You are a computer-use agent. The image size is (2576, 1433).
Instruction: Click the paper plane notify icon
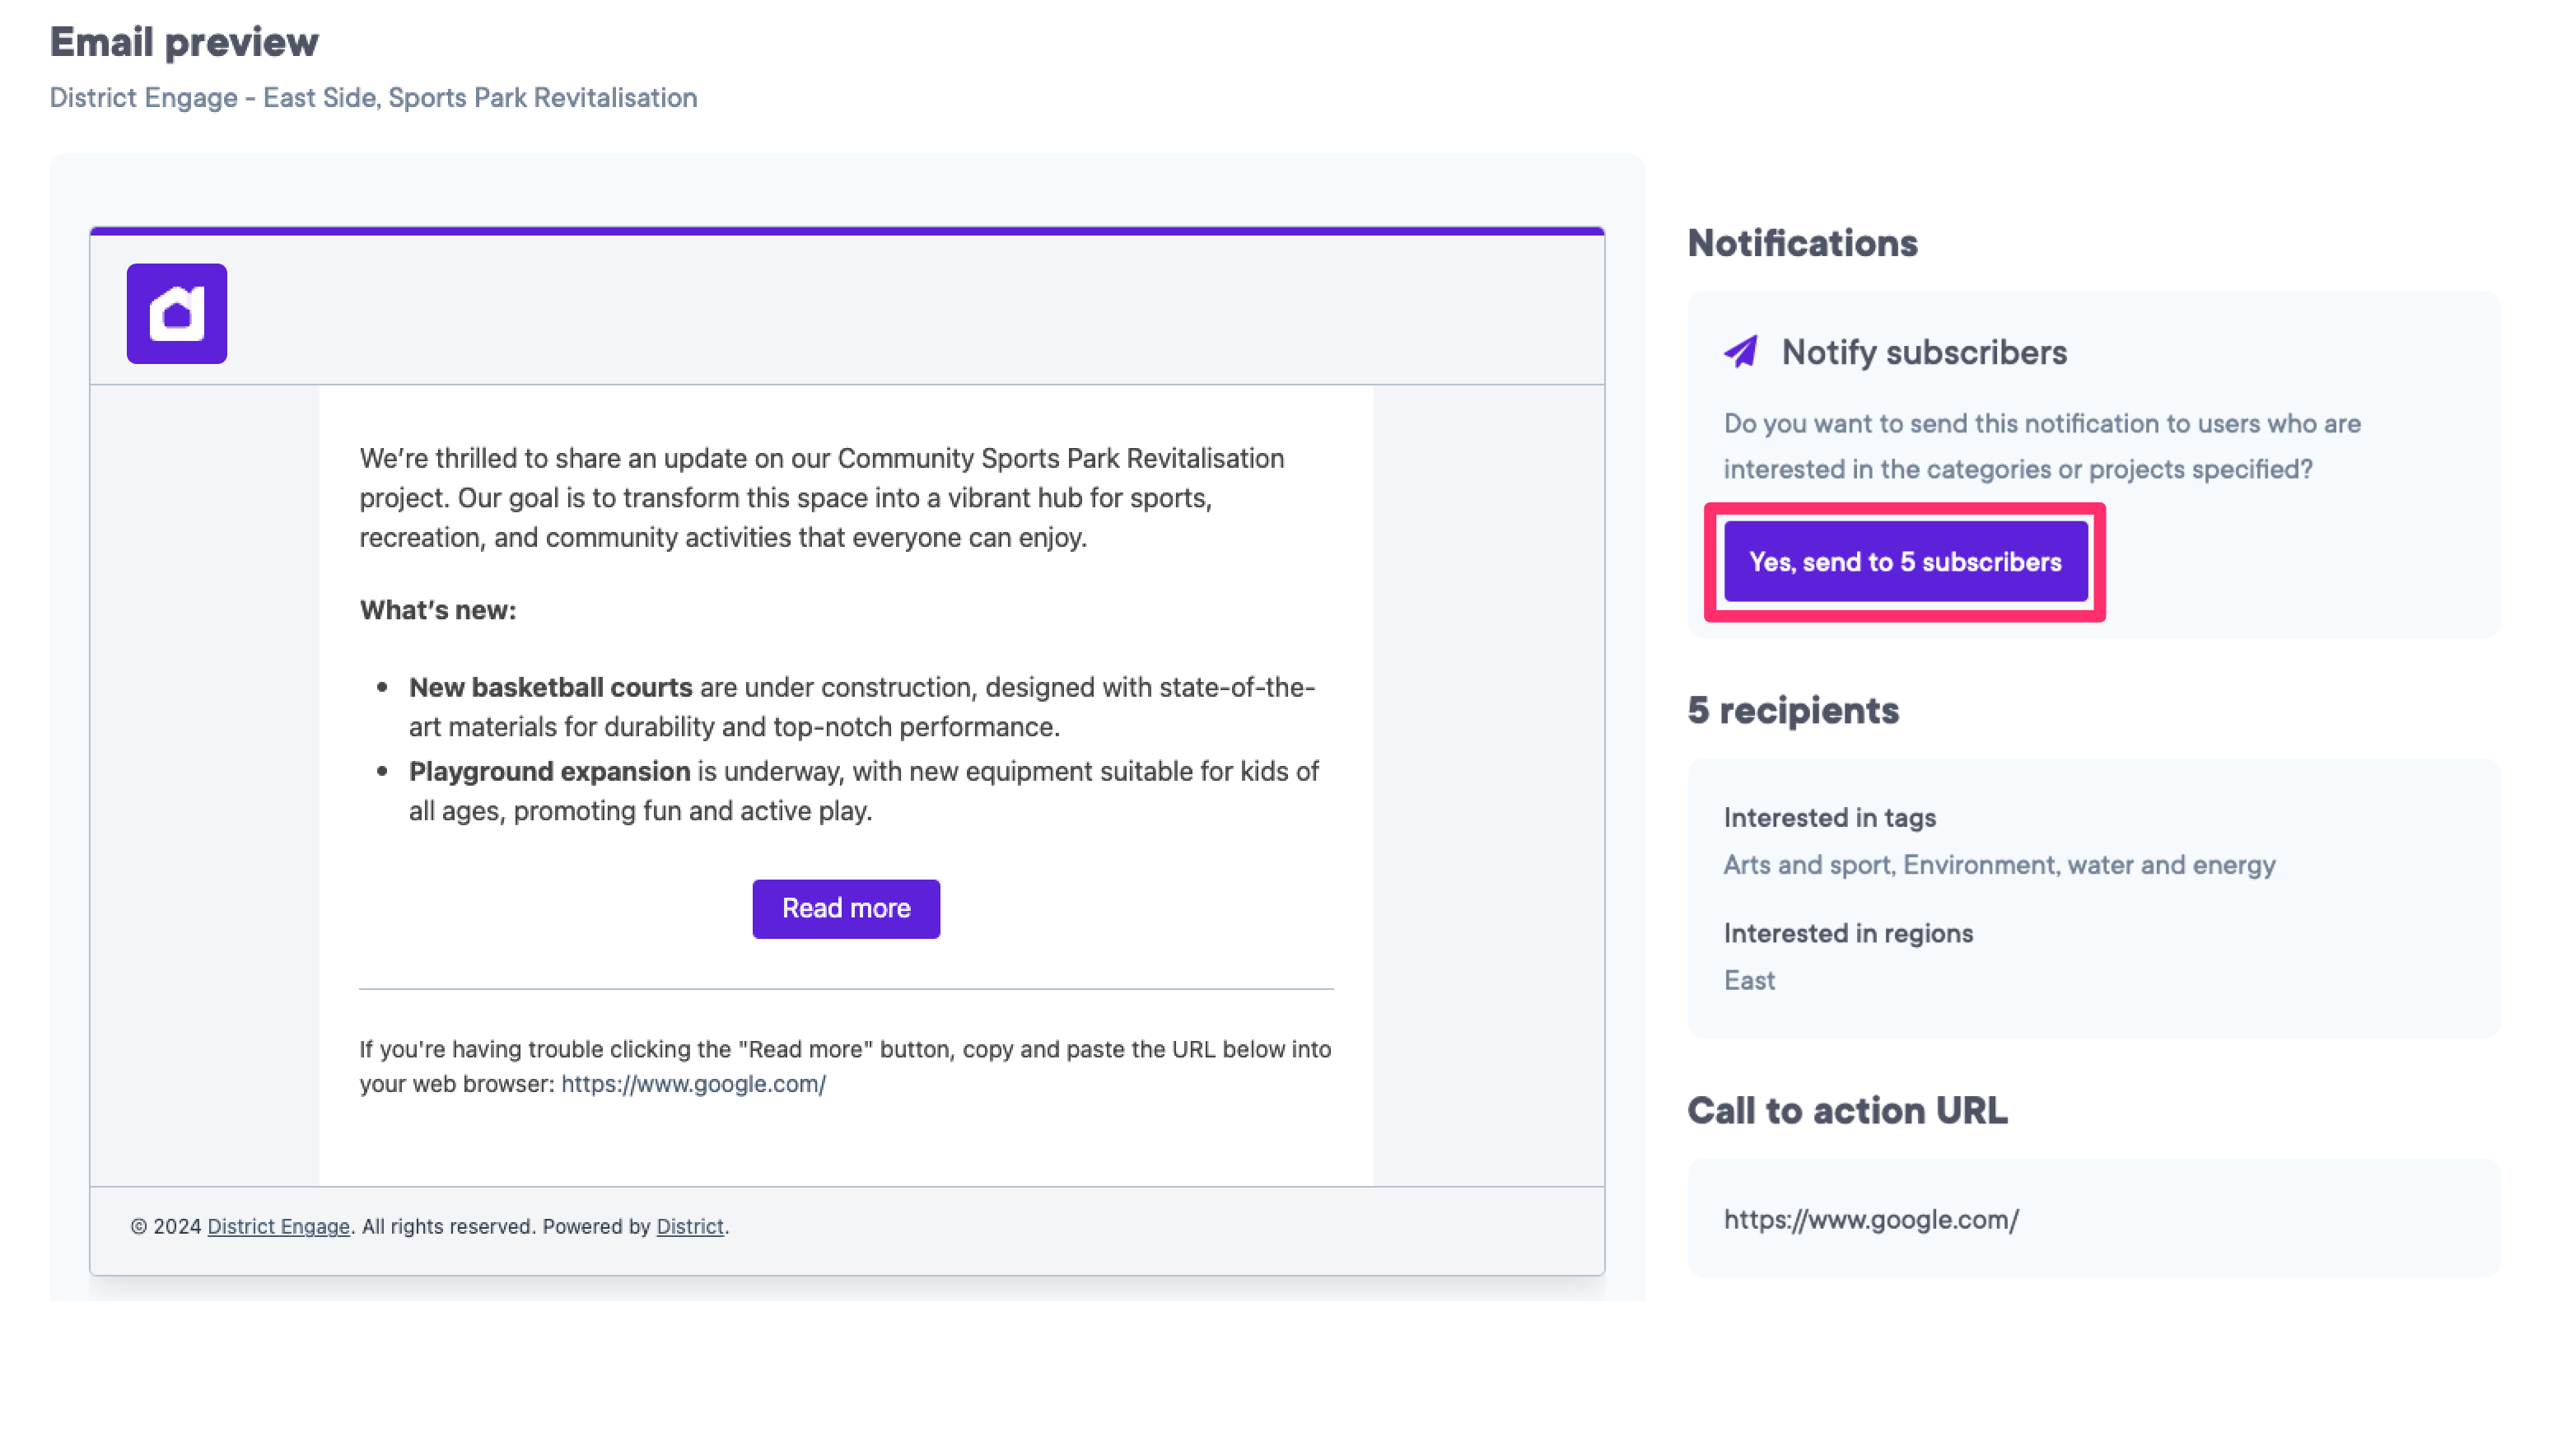1740,352
